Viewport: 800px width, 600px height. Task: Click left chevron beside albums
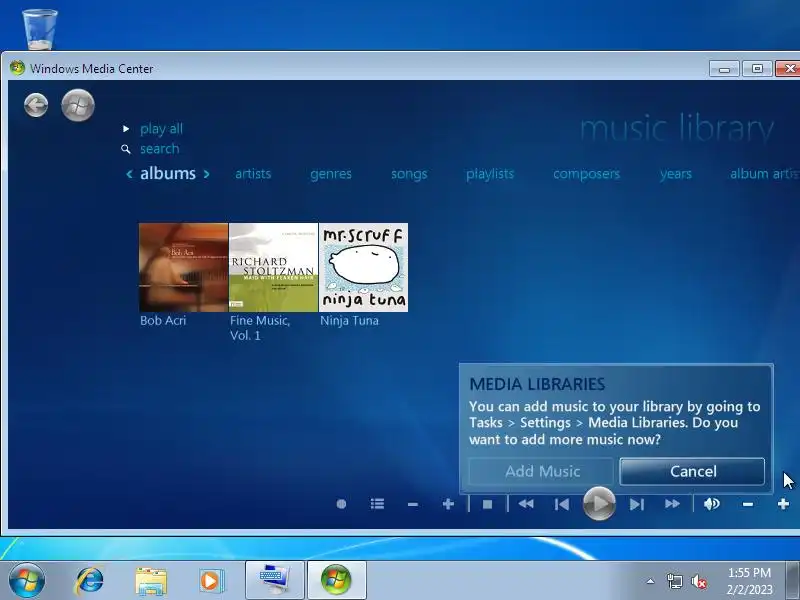pos(130,174)
